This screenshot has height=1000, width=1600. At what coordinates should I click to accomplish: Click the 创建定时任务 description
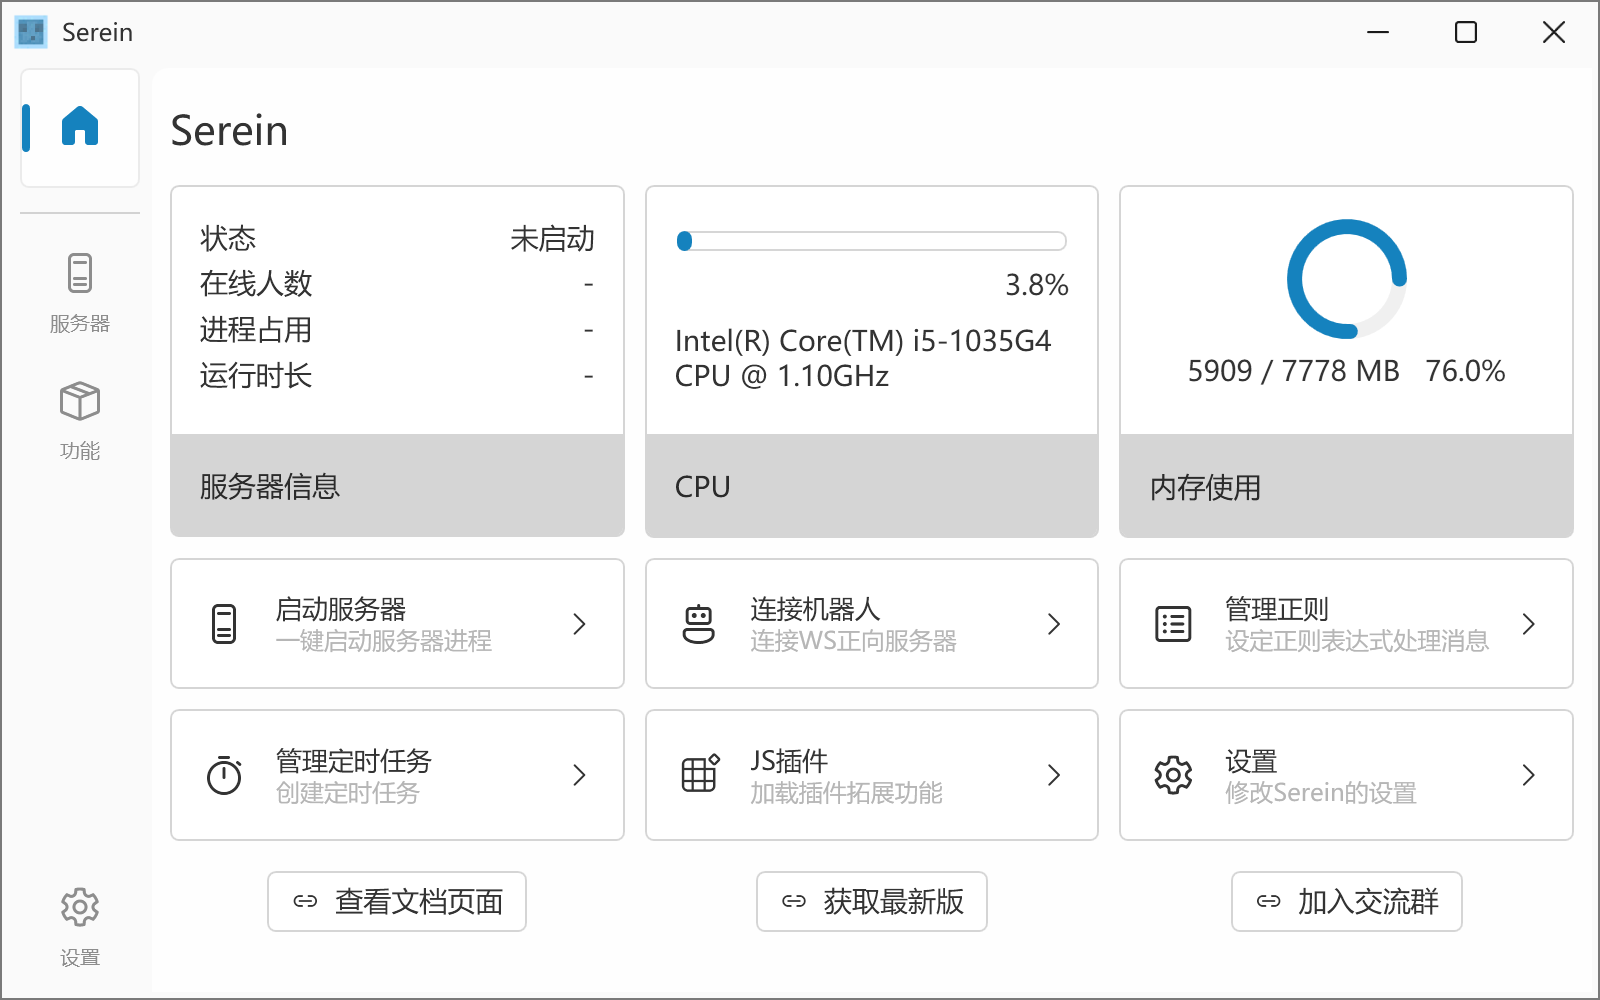pos(348,793)
